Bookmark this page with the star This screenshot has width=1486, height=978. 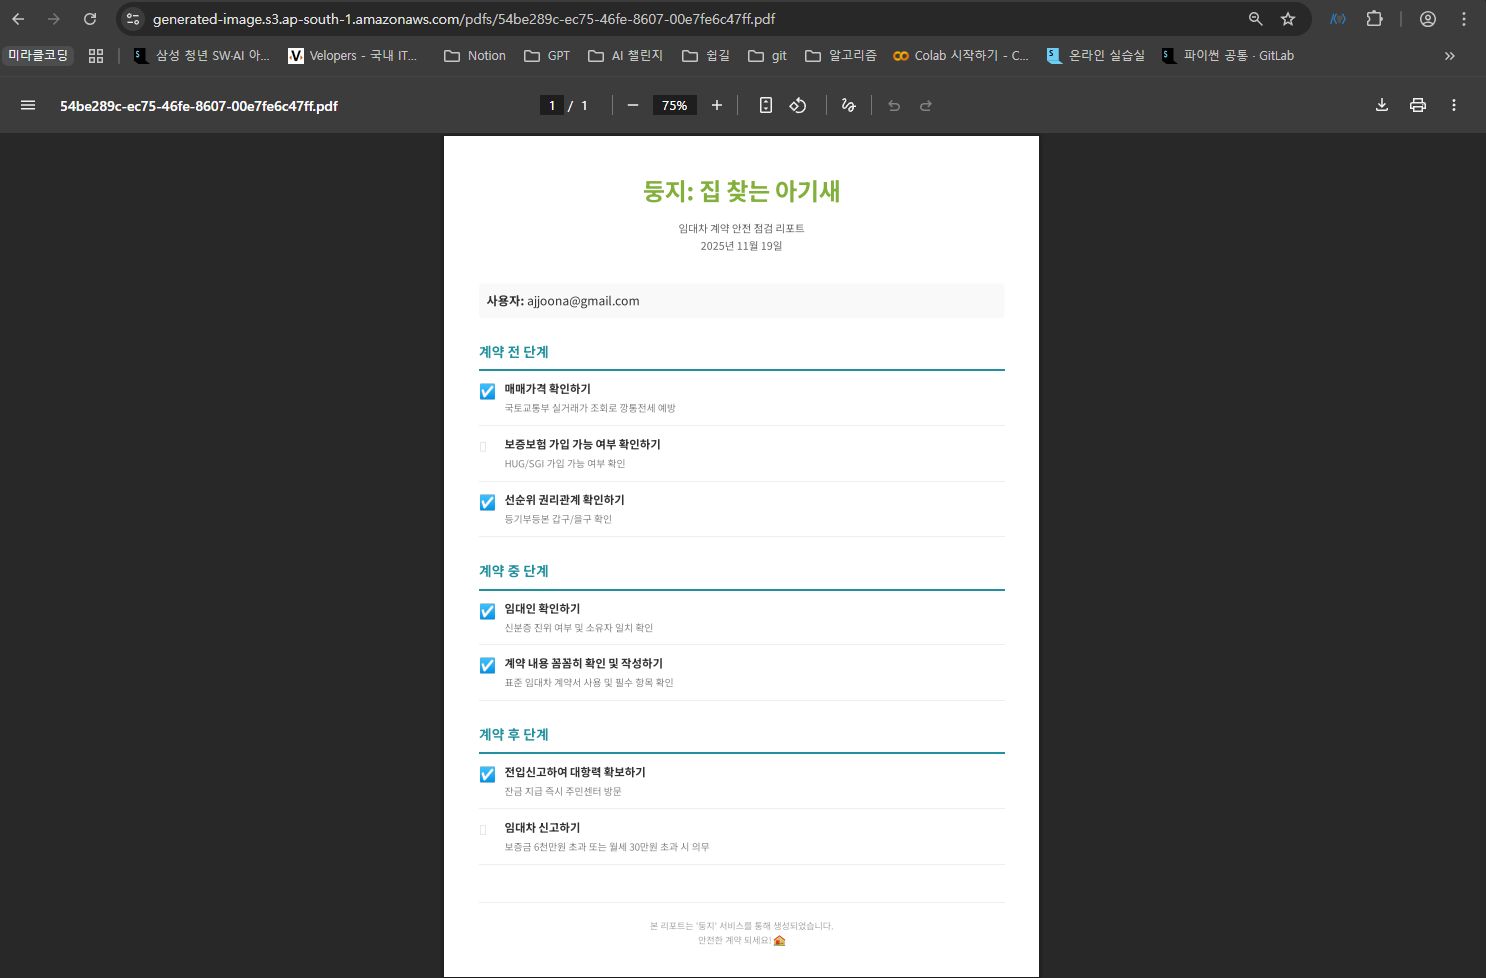pyautogui.click(x=1288, y=19)
